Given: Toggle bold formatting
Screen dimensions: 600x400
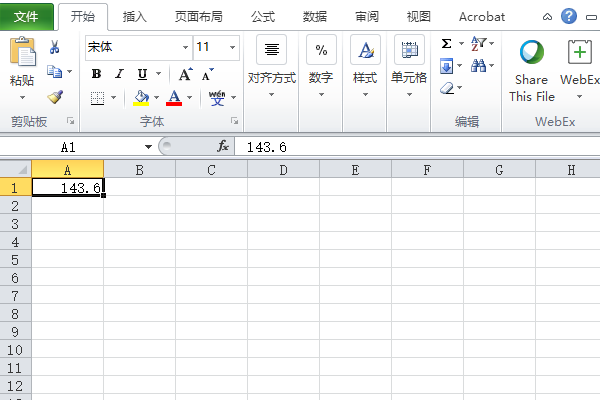Looking at the screenshot, I should [x=96, y=73].
